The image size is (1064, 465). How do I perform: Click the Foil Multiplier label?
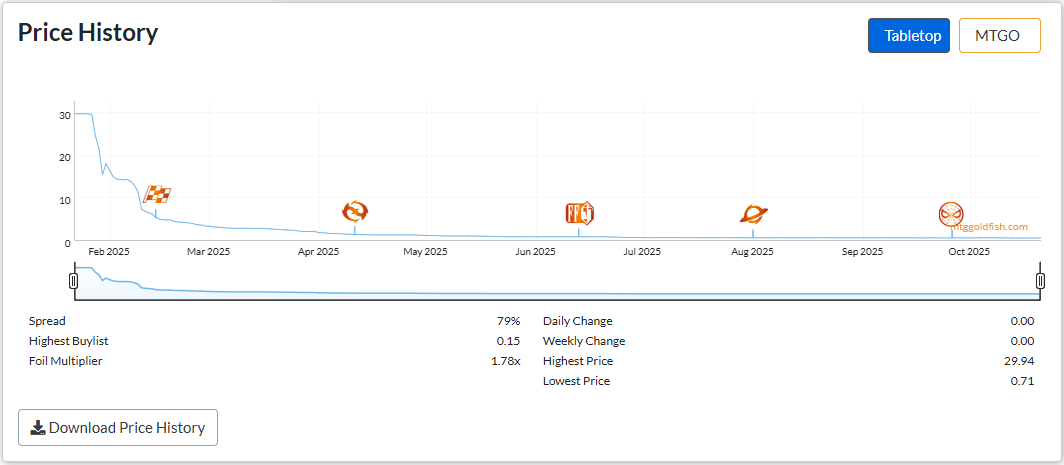[66, 361]
